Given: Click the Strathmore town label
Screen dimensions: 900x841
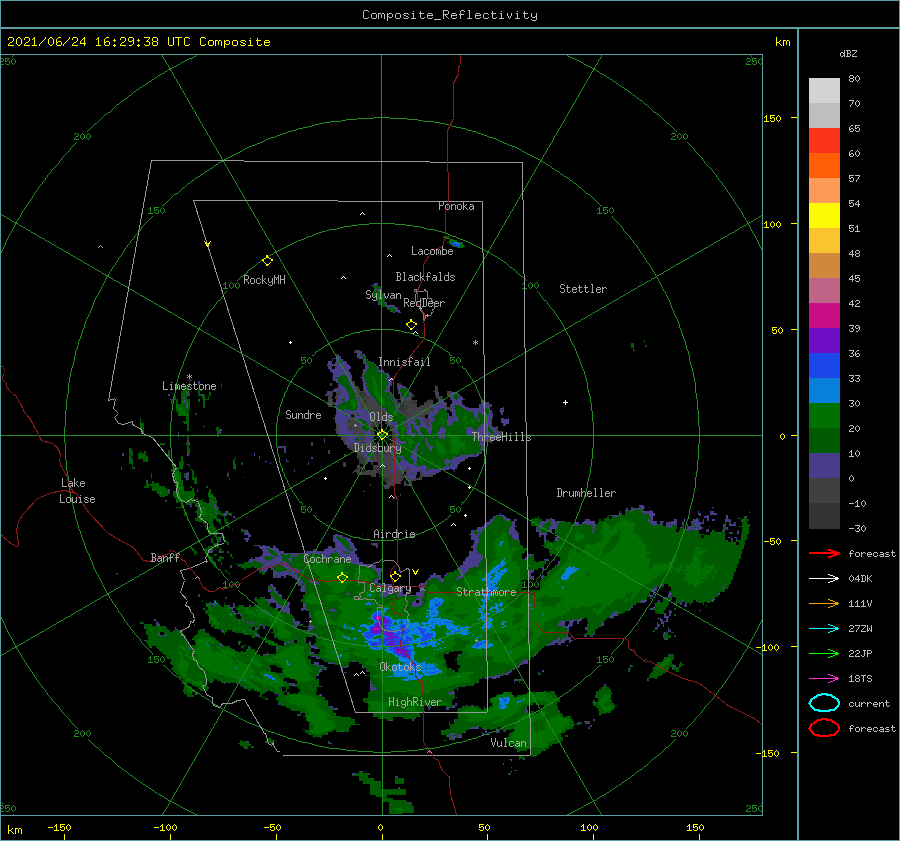Looking at the screenshot, I should (486, 592).
